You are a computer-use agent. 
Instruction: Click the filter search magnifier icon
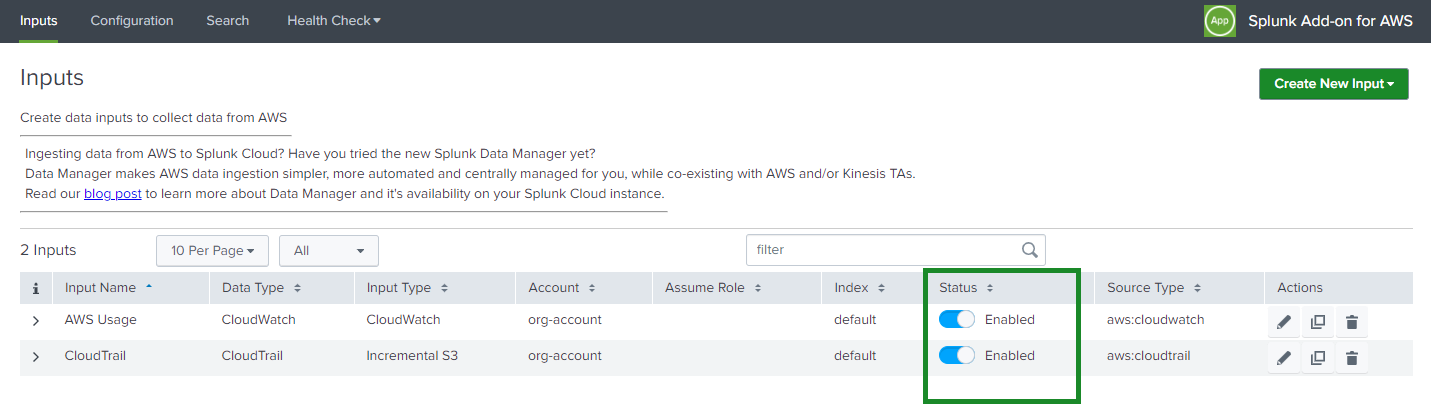(x=1029, y=250)
